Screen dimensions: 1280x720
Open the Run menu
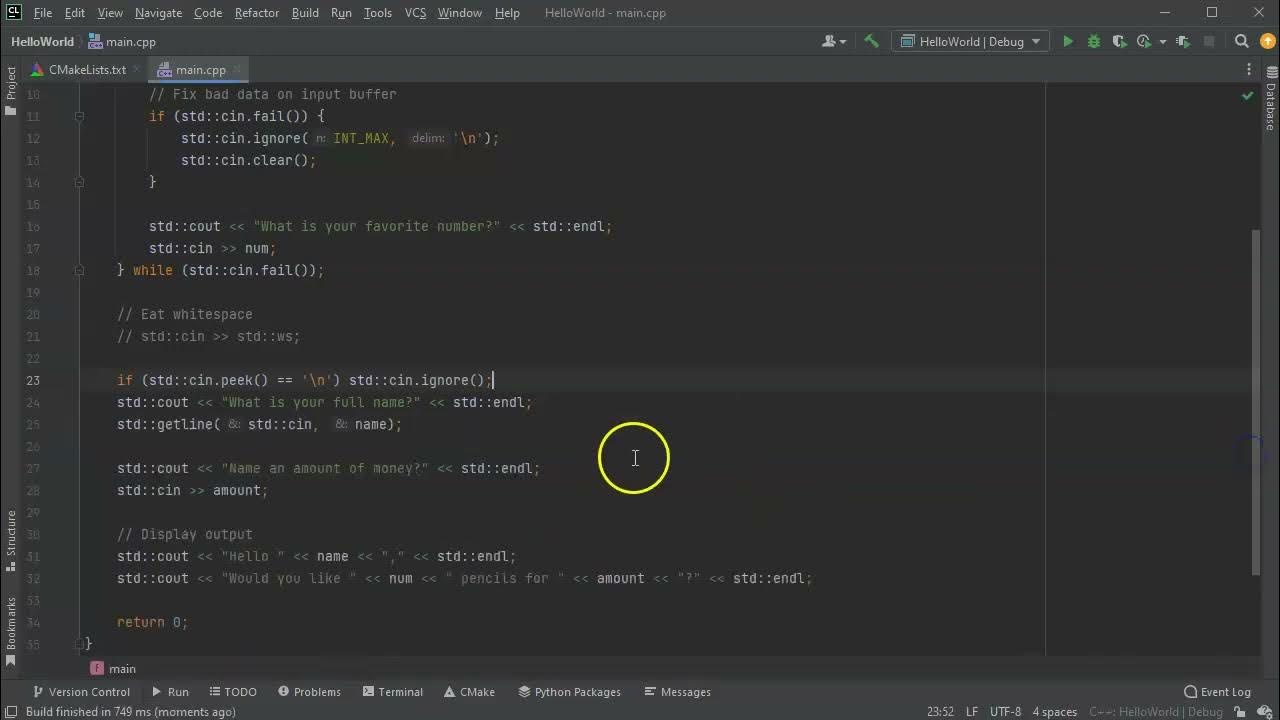click(341, 13)
